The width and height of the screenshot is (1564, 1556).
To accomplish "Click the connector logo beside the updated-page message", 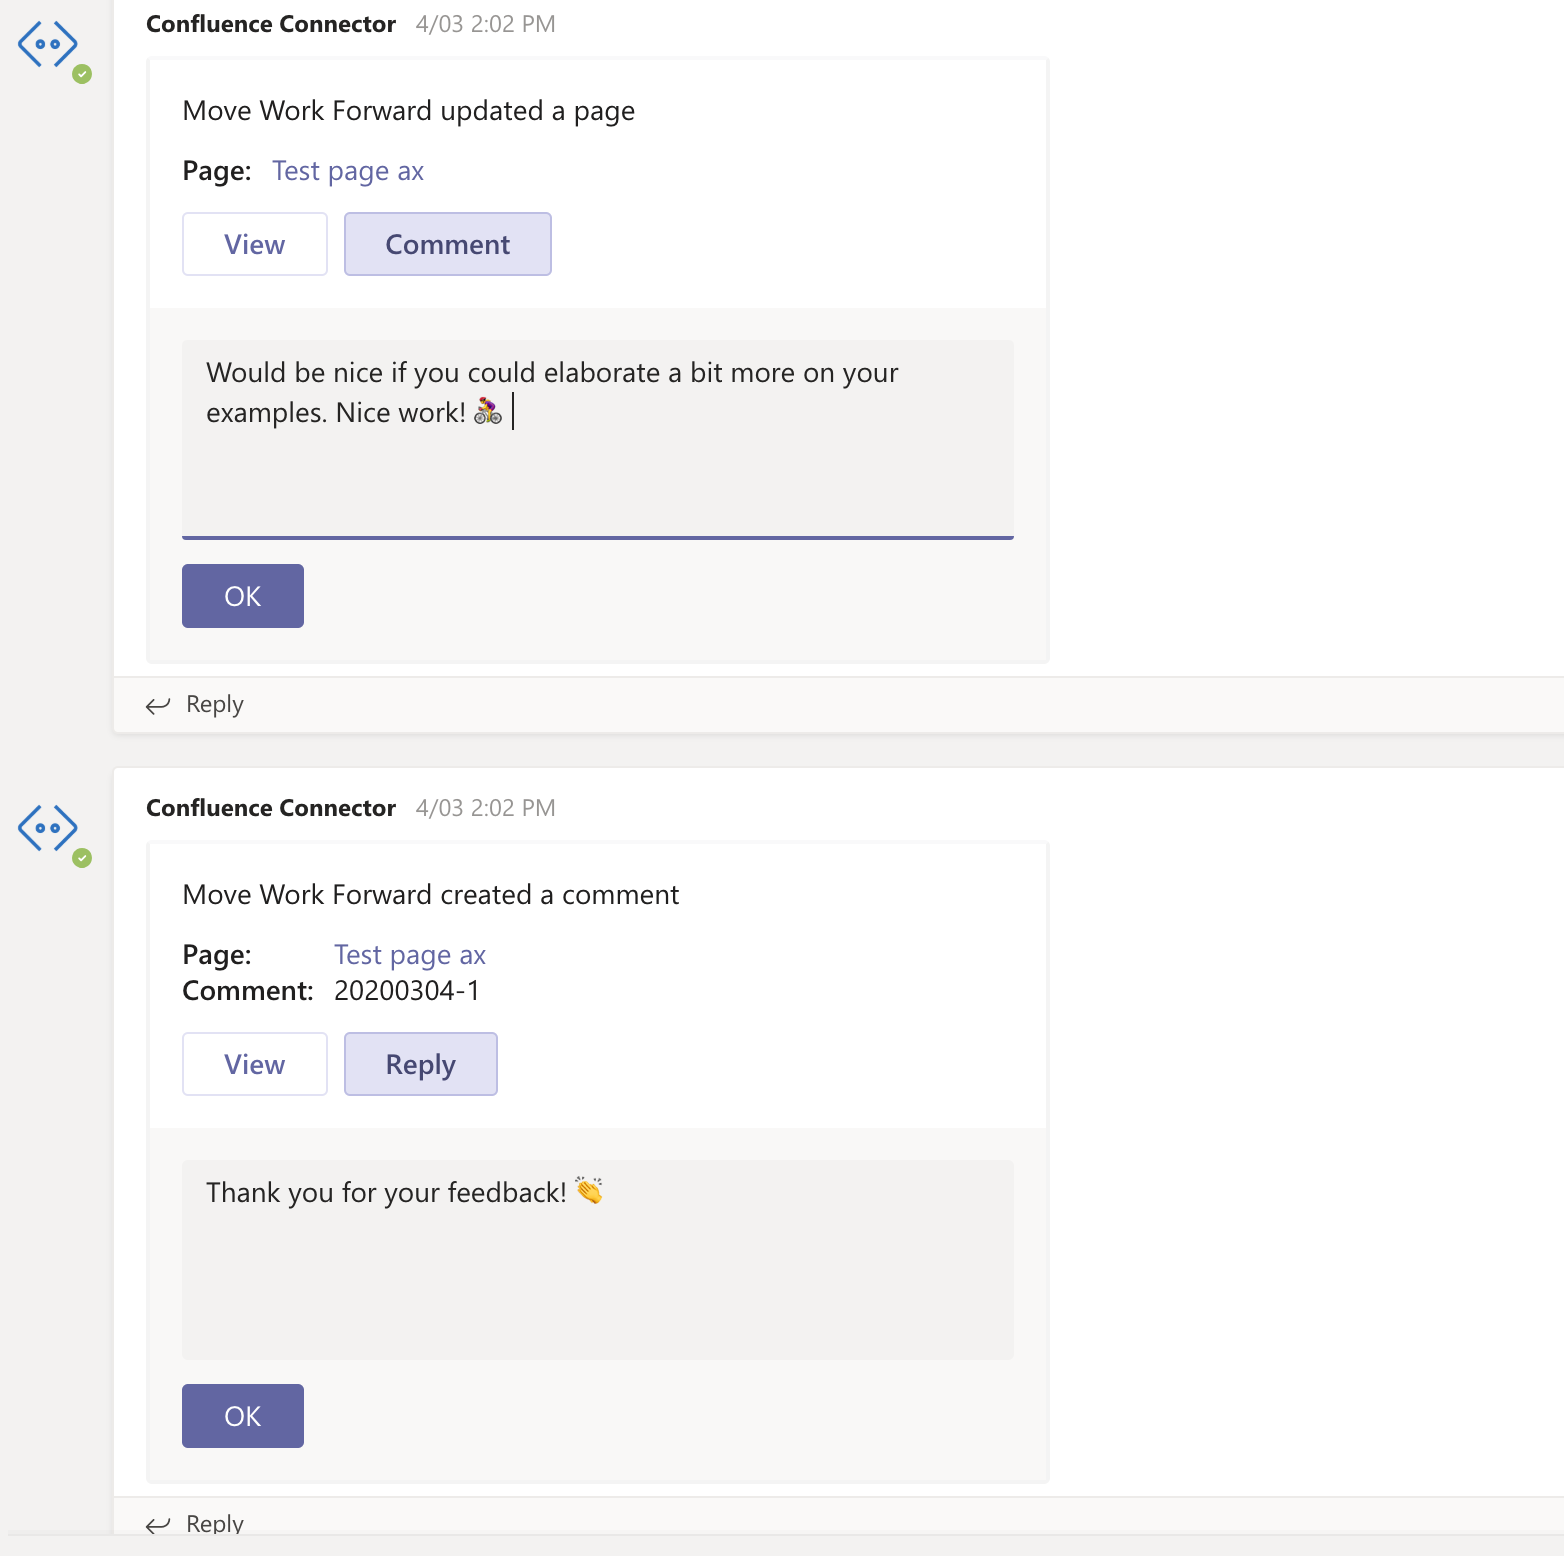I will point(48,44).
